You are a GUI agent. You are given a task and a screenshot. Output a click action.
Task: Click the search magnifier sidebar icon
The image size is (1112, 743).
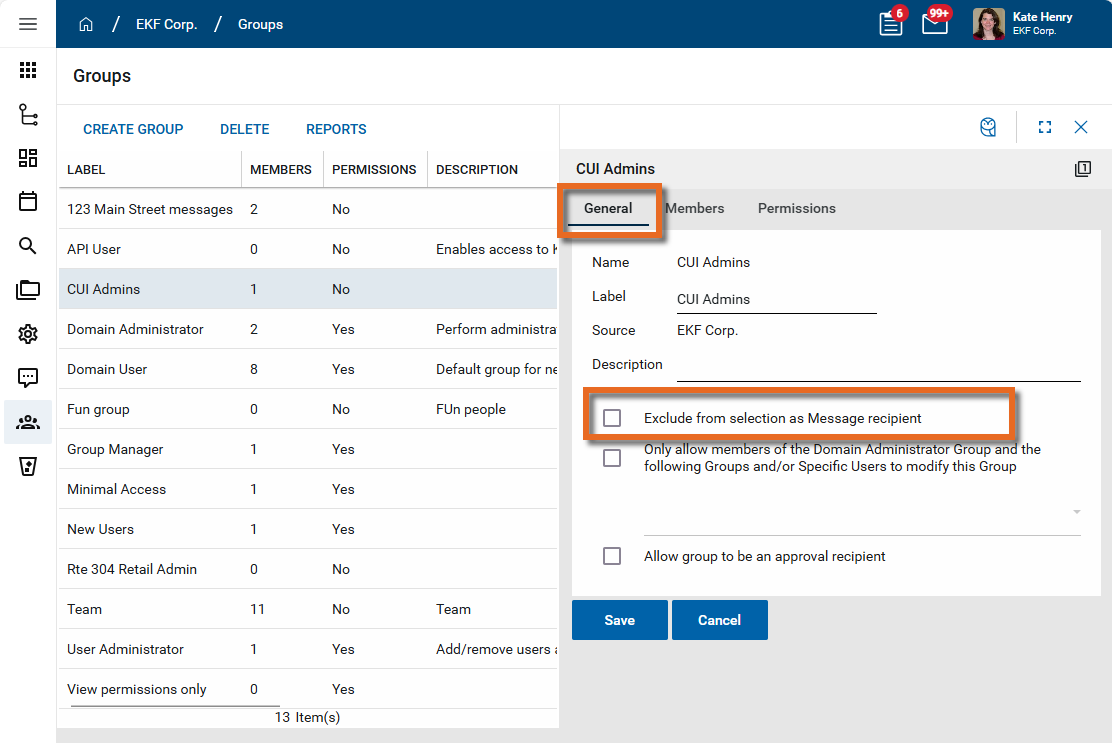pyautogui.click(x=28, y=246)
